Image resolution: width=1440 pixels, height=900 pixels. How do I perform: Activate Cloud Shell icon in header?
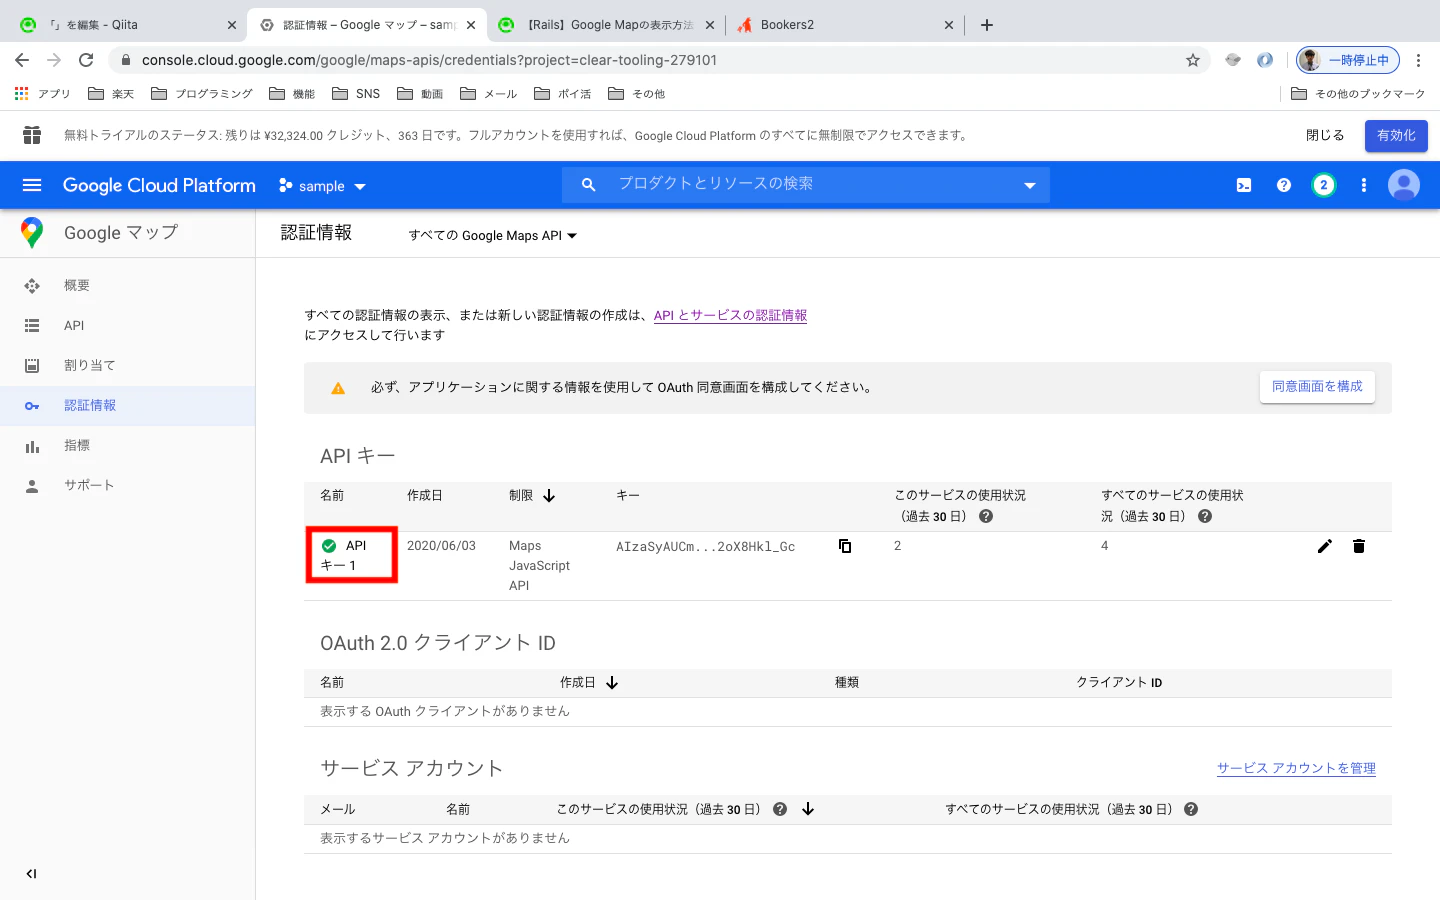pyautogui.click(x=1244, y=185)
